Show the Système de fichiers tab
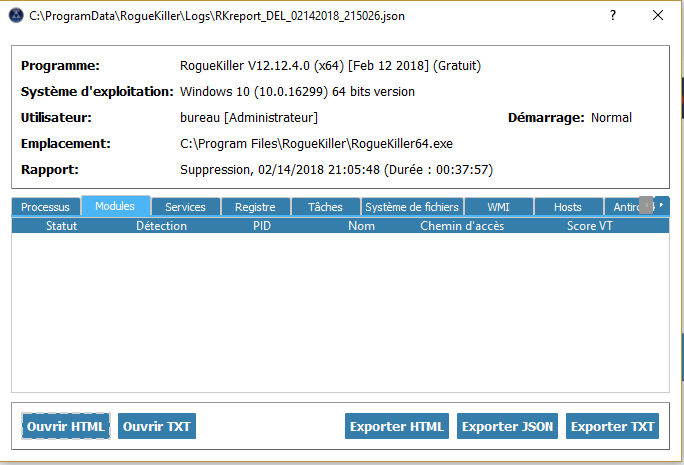 (x=412, y=207)
